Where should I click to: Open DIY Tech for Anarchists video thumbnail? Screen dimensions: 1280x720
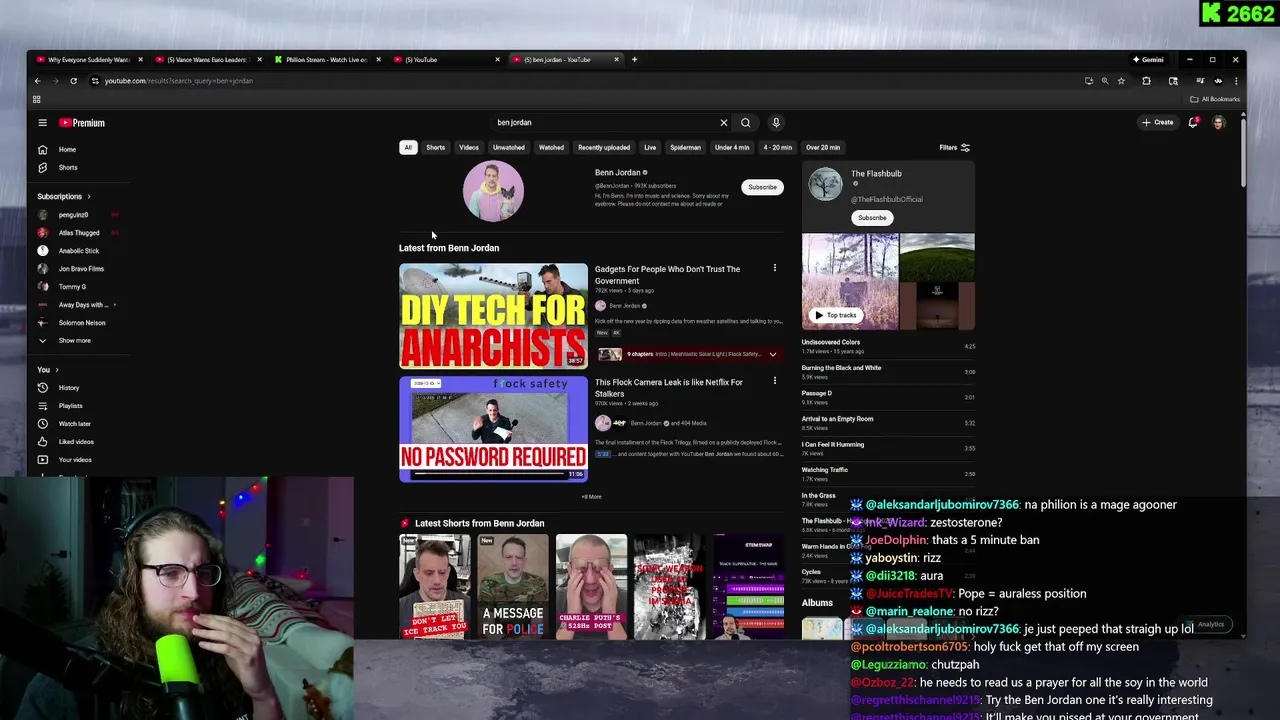493,316
